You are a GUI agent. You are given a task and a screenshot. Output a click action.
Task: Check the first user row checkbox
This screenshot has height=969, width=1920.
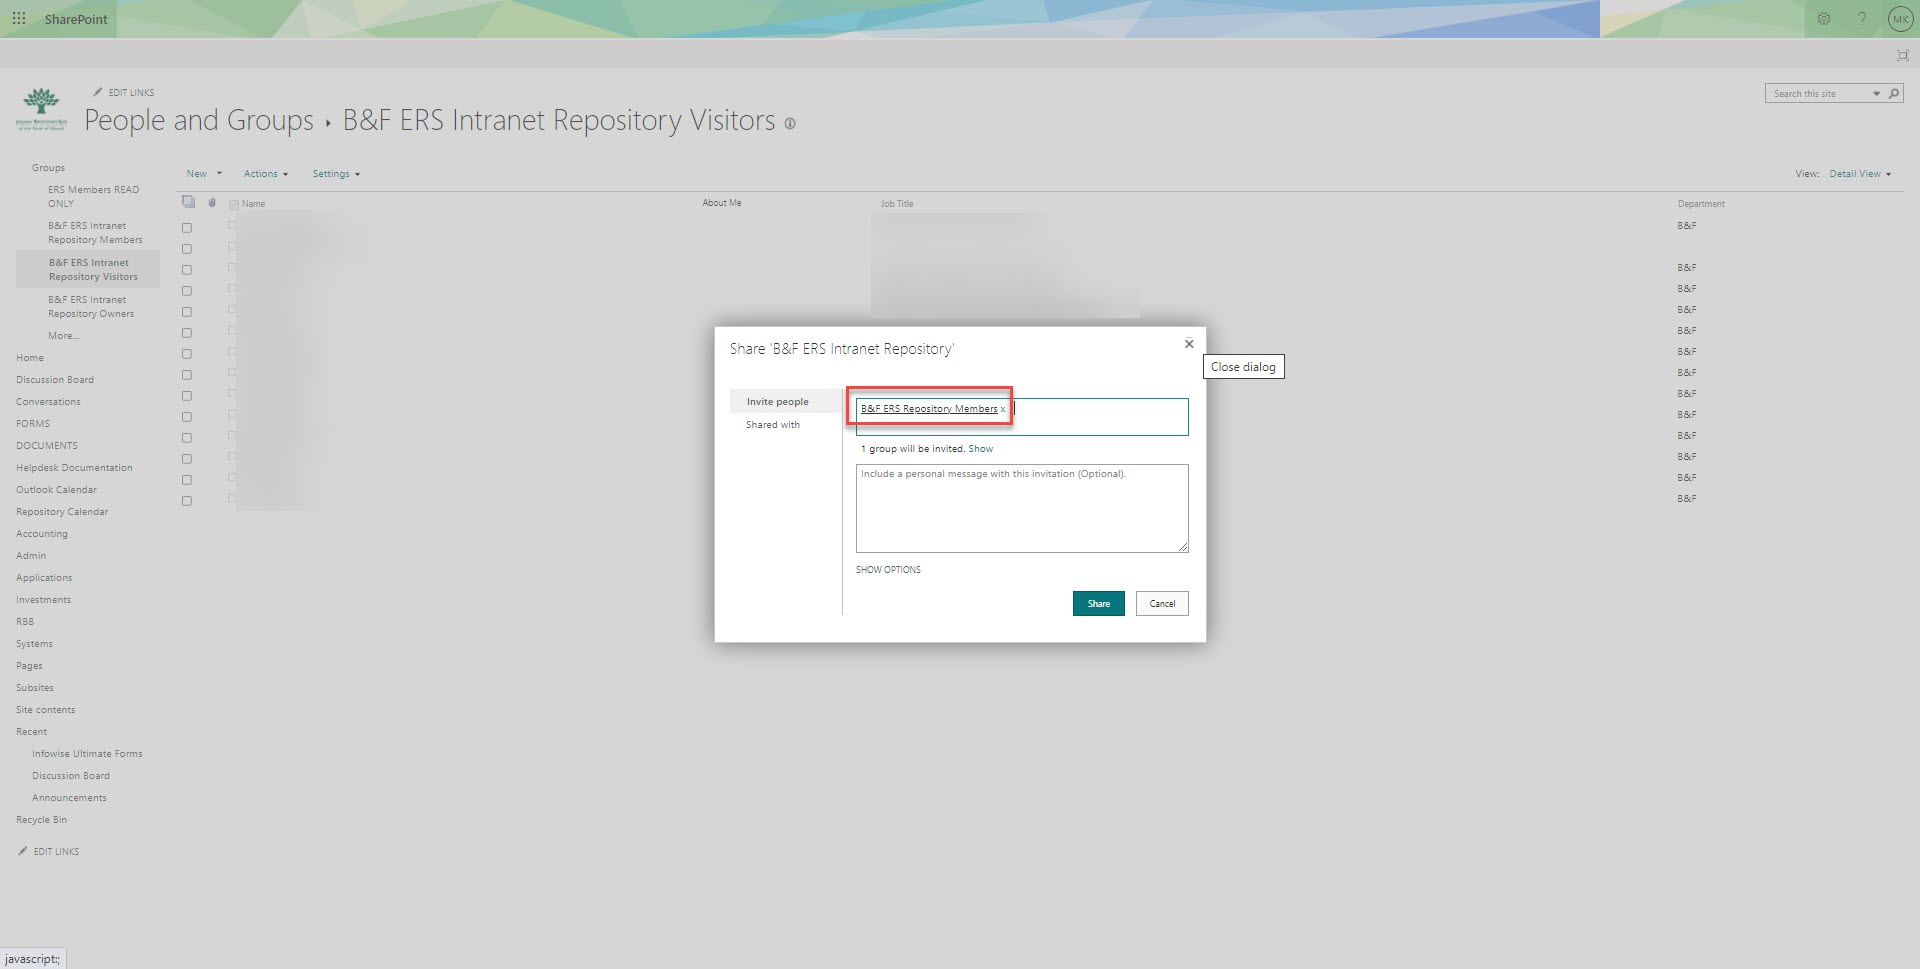(x=187, y=227)
